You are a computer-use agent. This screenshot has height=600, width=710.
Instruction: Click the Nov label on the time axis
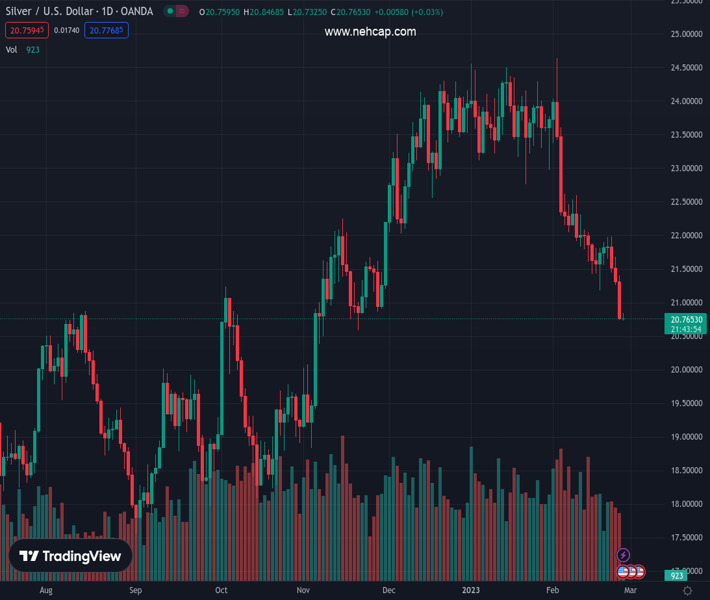coord(303,590)
